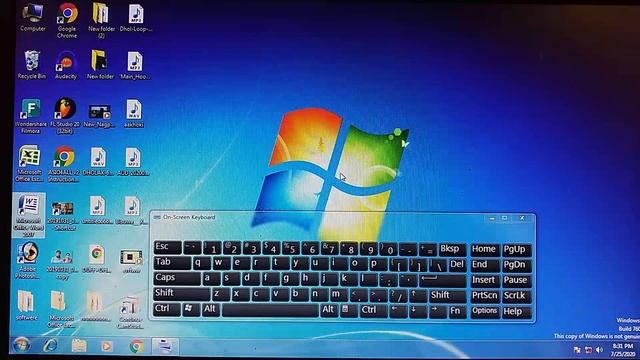Toggle the ScrLk key

(516, 296)
